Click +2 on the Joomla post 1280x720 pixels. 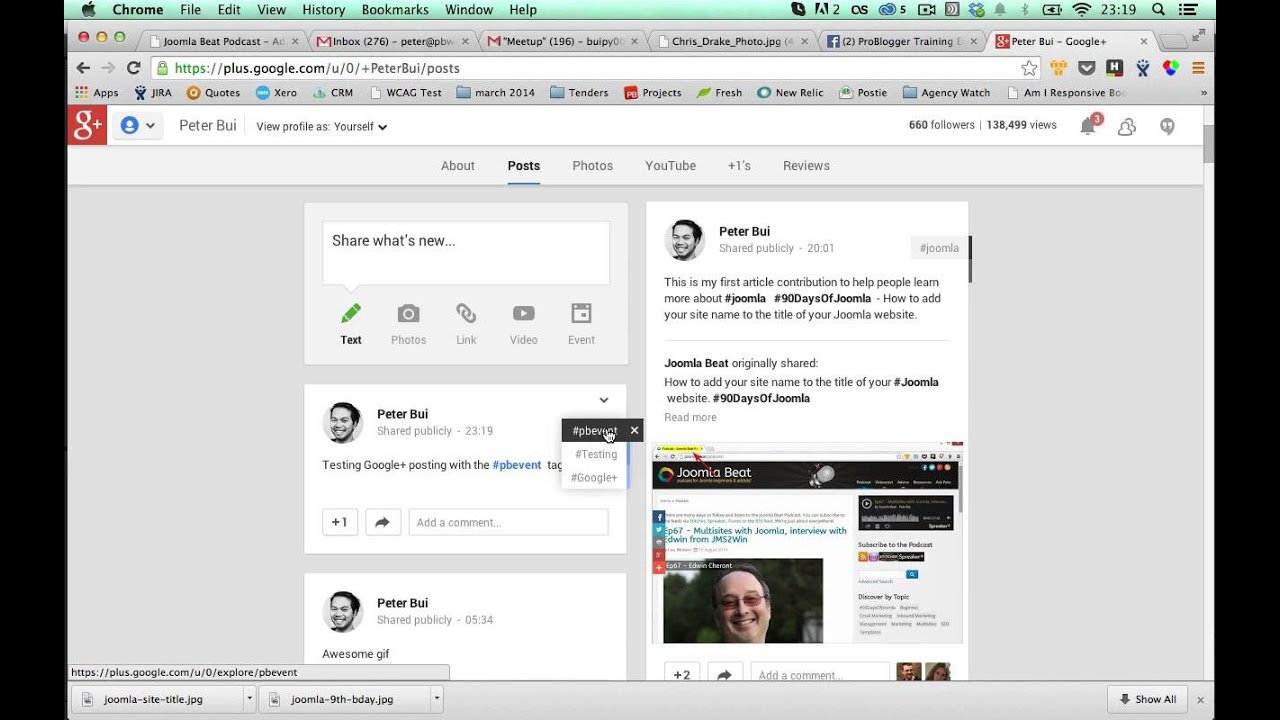tap(681, 675)
